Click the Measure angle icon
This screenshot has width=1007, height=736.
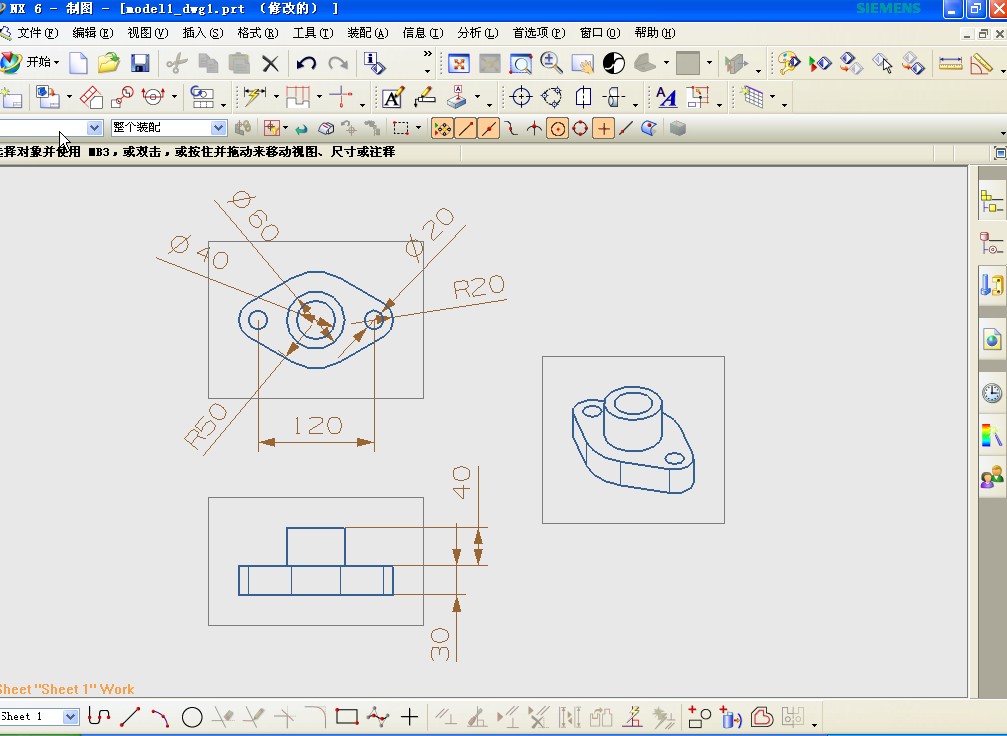tap(981, 63)
